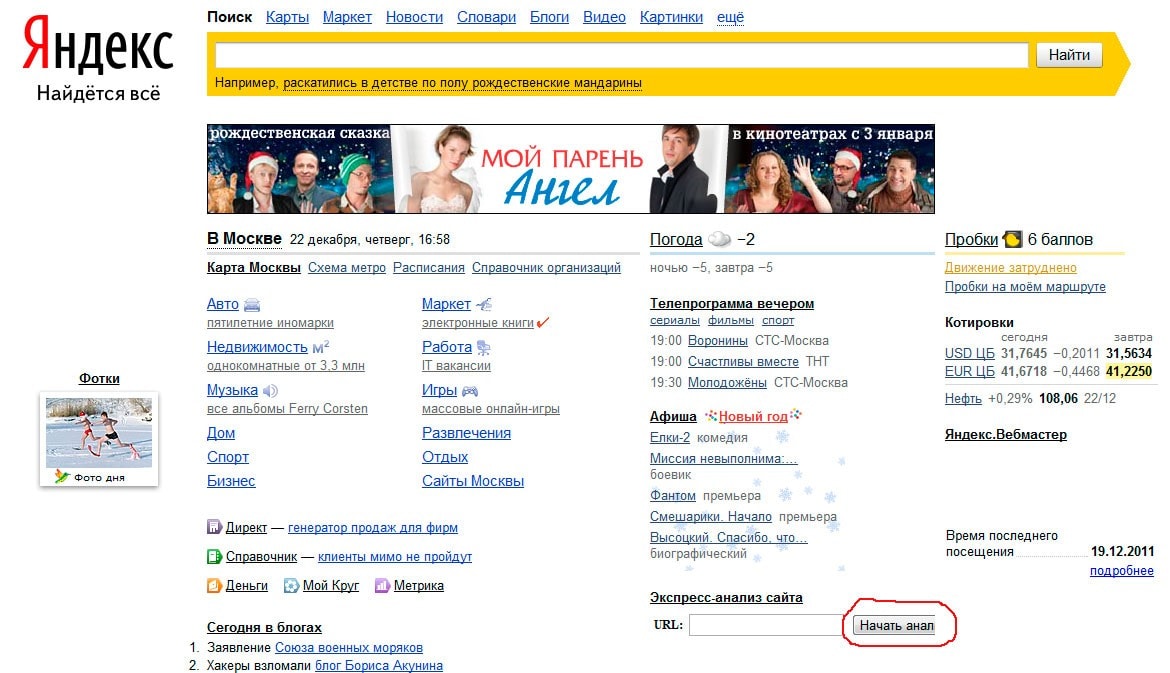
Task: Open электронные книги link
Action: tap(478, 323)
